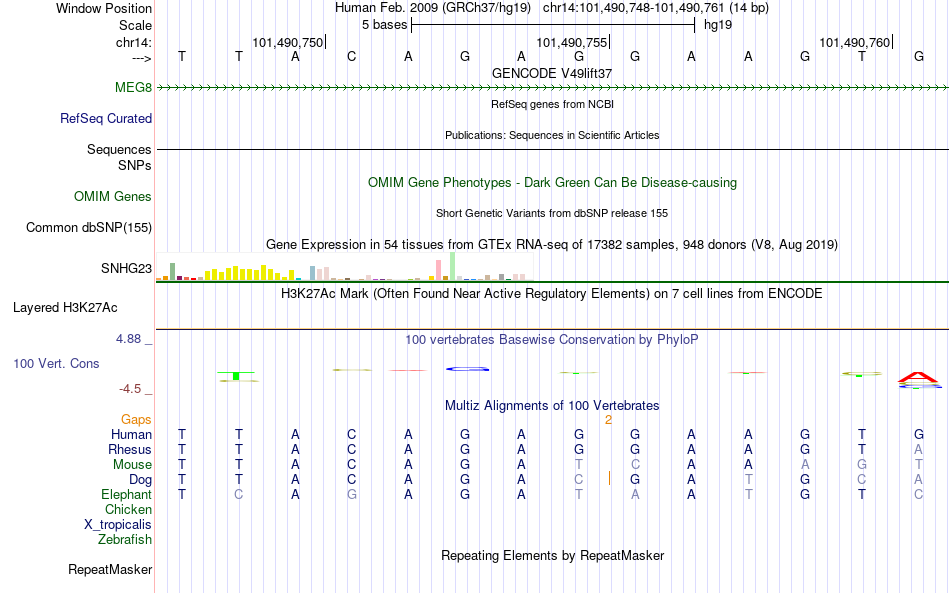This screenshot has height=593, width=950.
Task: Click 'Multiz Alignments of 100 Vertebrates' title
Action: [552, 406]
